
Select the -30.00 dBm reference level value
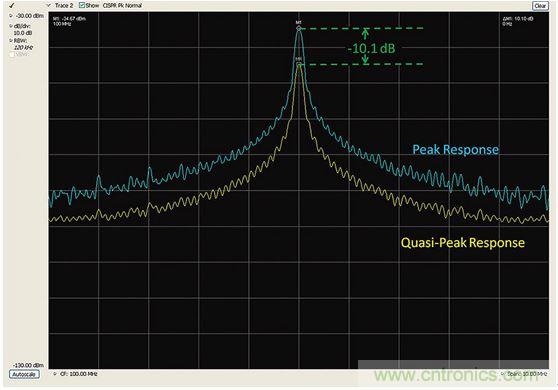[30, 16]
